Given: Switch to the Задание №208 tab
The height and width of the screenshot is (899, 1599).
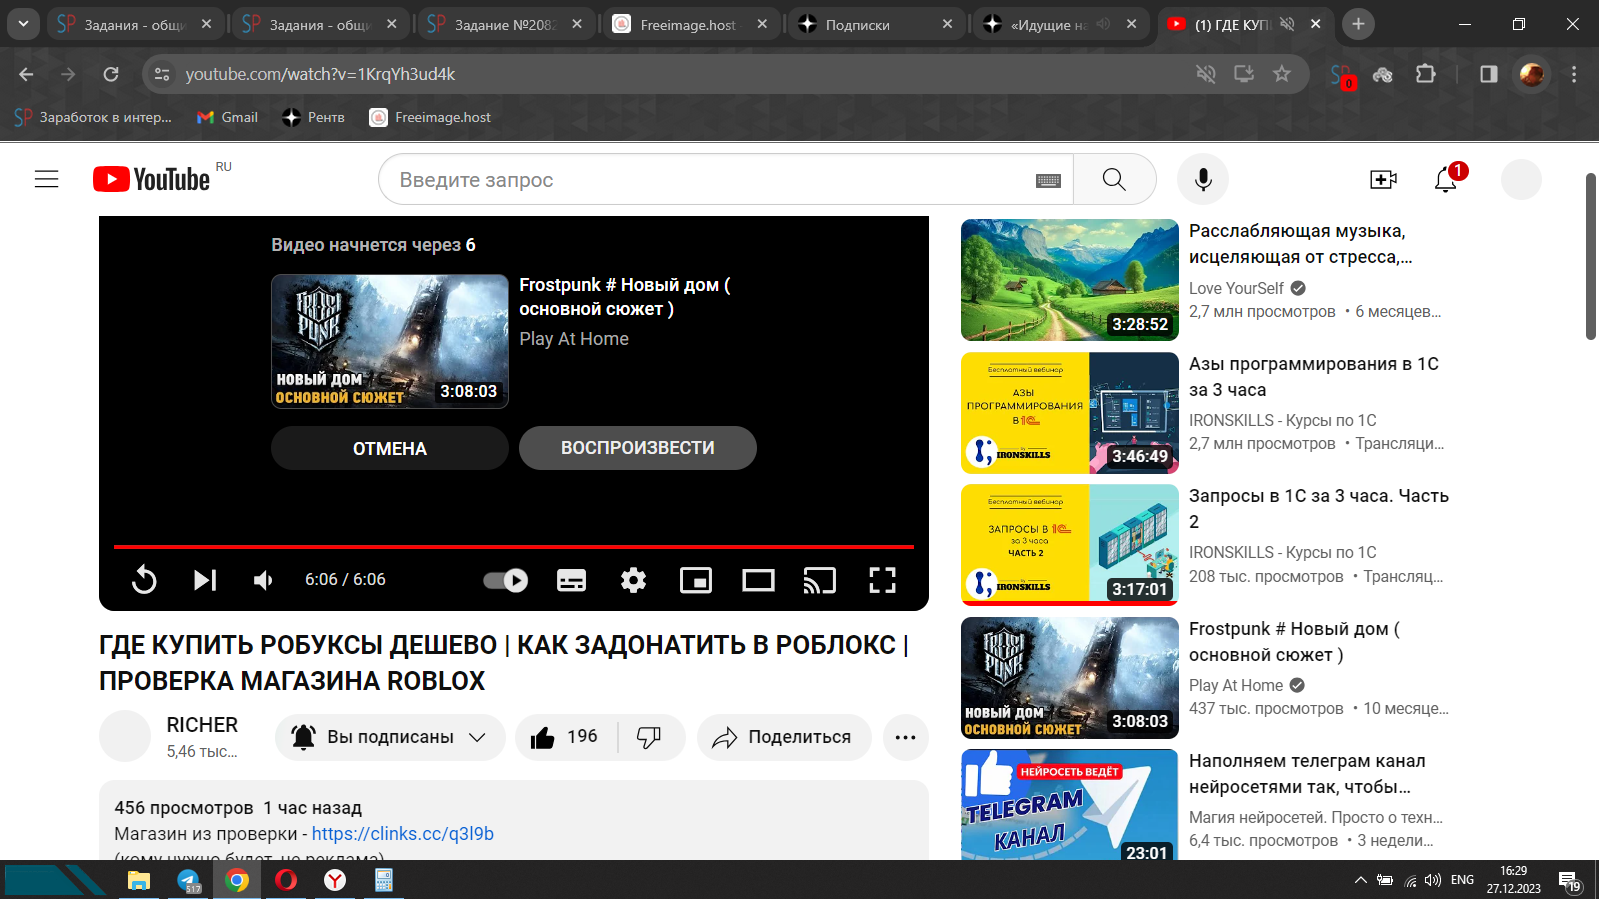Looking at the screenshot, I should click(505, 24).
